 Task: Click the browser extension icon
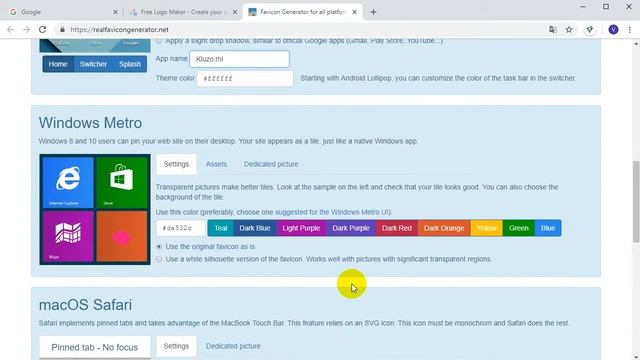(589, 29)
